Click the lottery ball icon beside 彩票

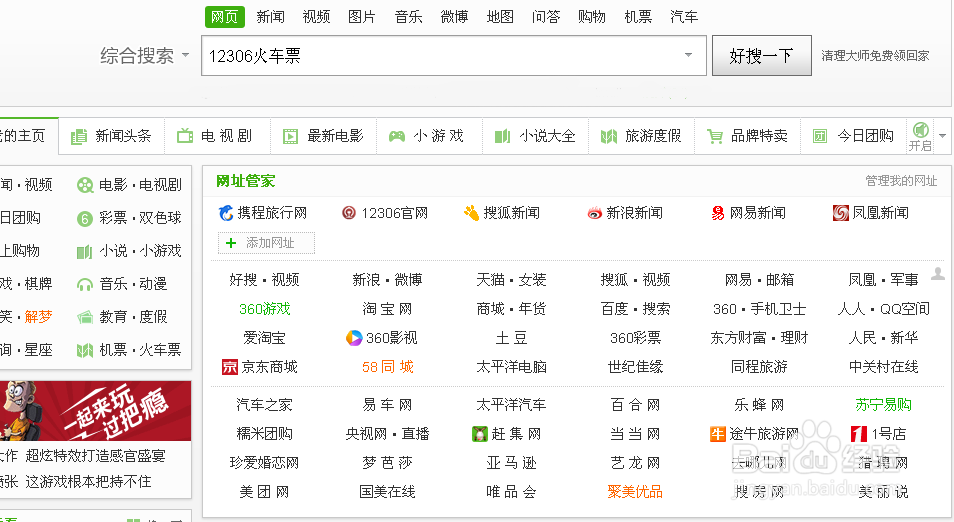click(85, 218)
